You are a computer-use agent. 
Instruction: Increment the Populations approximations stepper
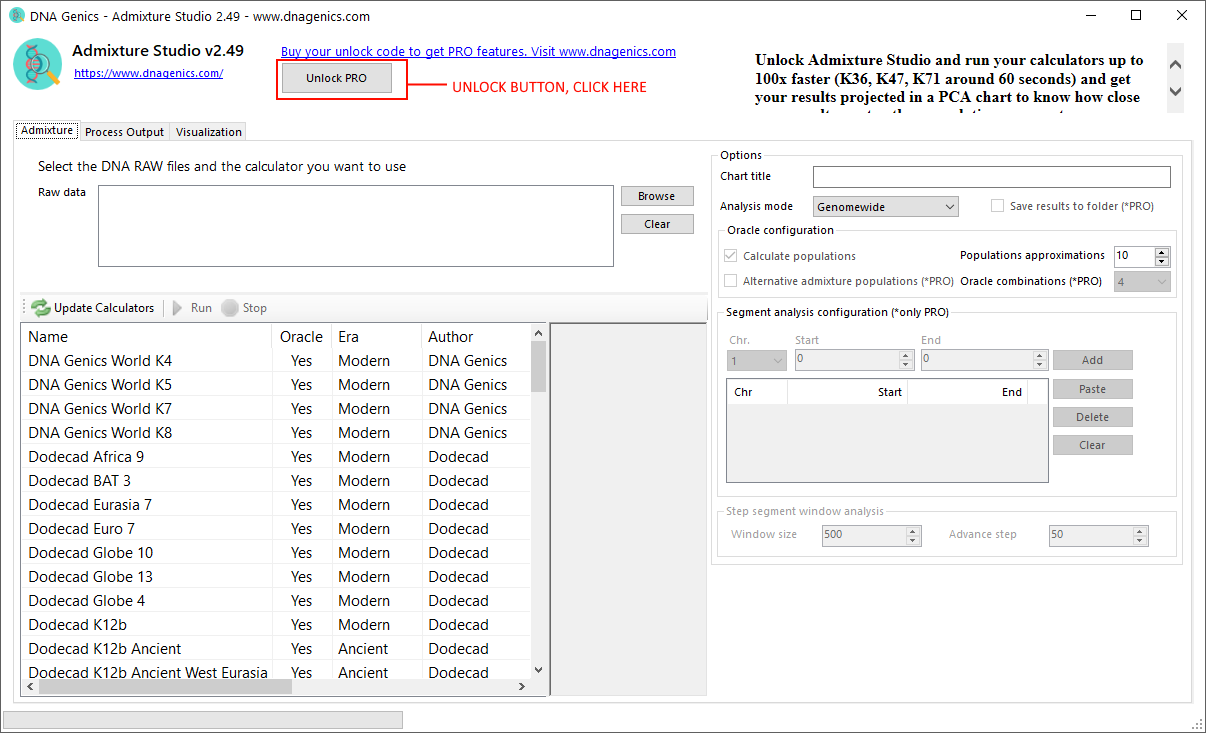tap(1160, 251)
